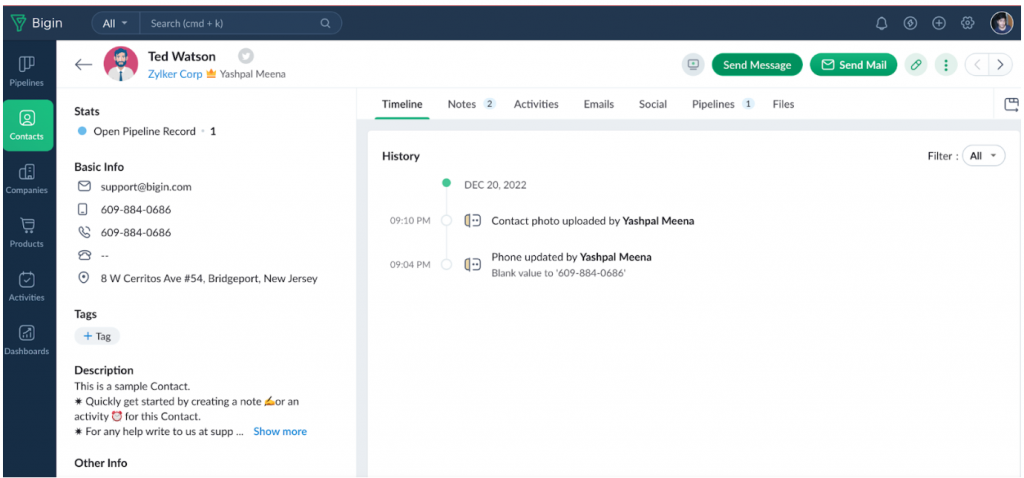Open the Zylker Corp company link
Image resolution: width=1024 pixels, height=478 pixels.
[175, 74]
